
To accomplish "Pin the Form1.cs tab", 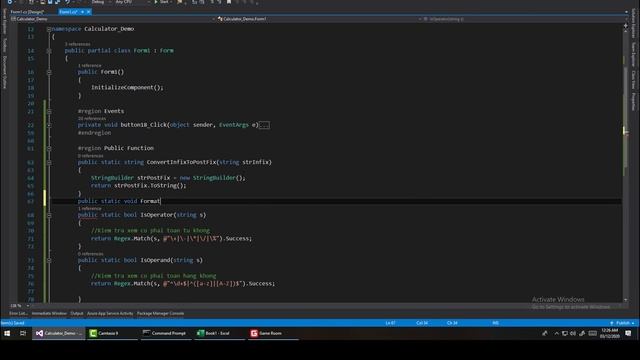I will pyautogui.click(x=82, y=12).
